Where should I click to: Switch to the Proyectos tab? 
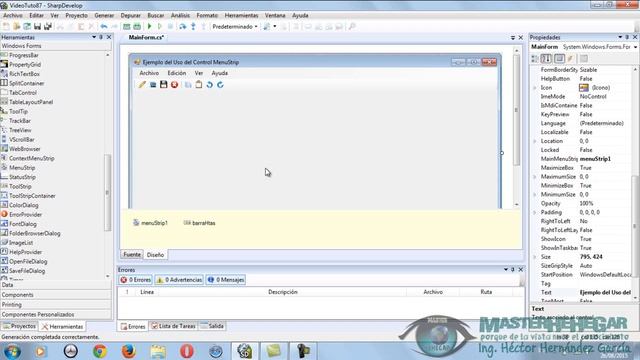19,326
